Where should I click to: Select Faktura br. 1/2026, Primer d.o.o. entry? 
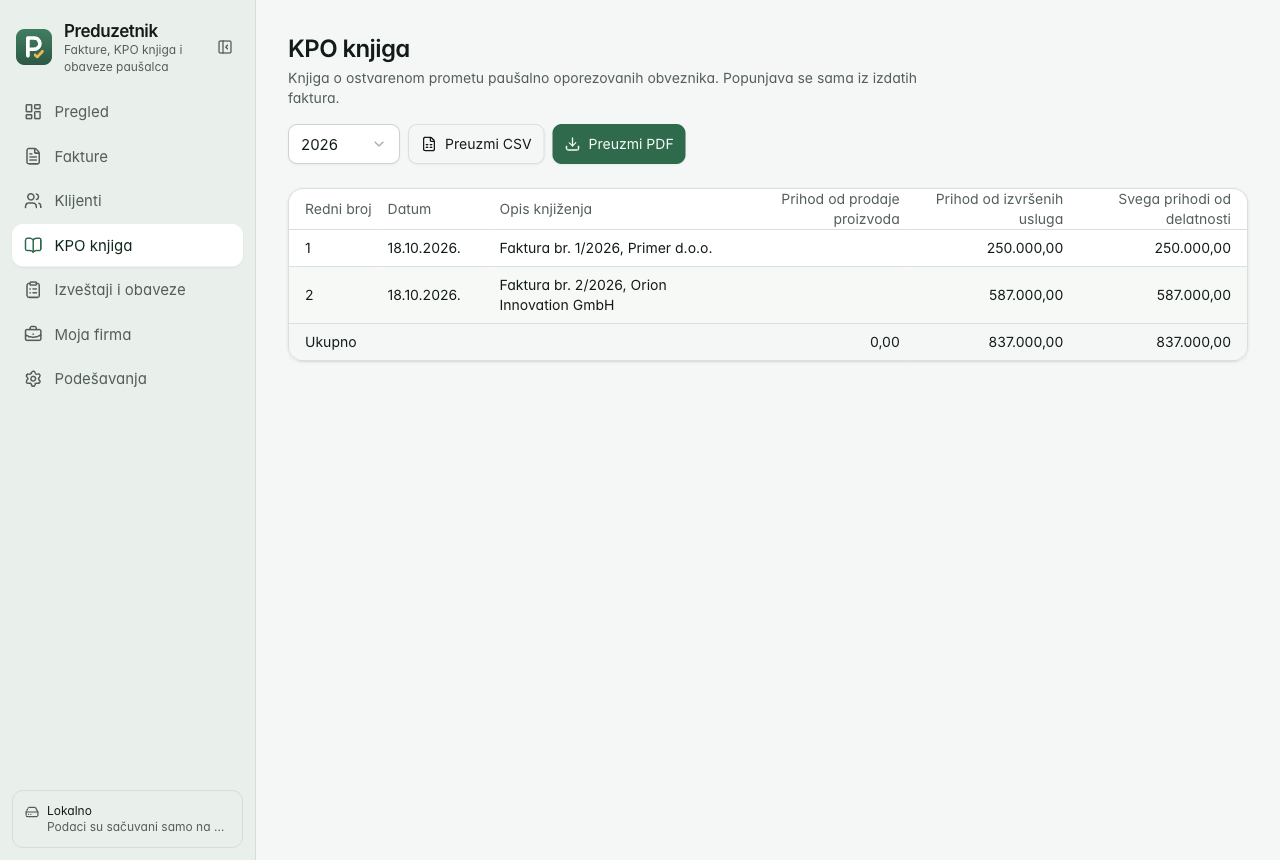pos(606,248)
